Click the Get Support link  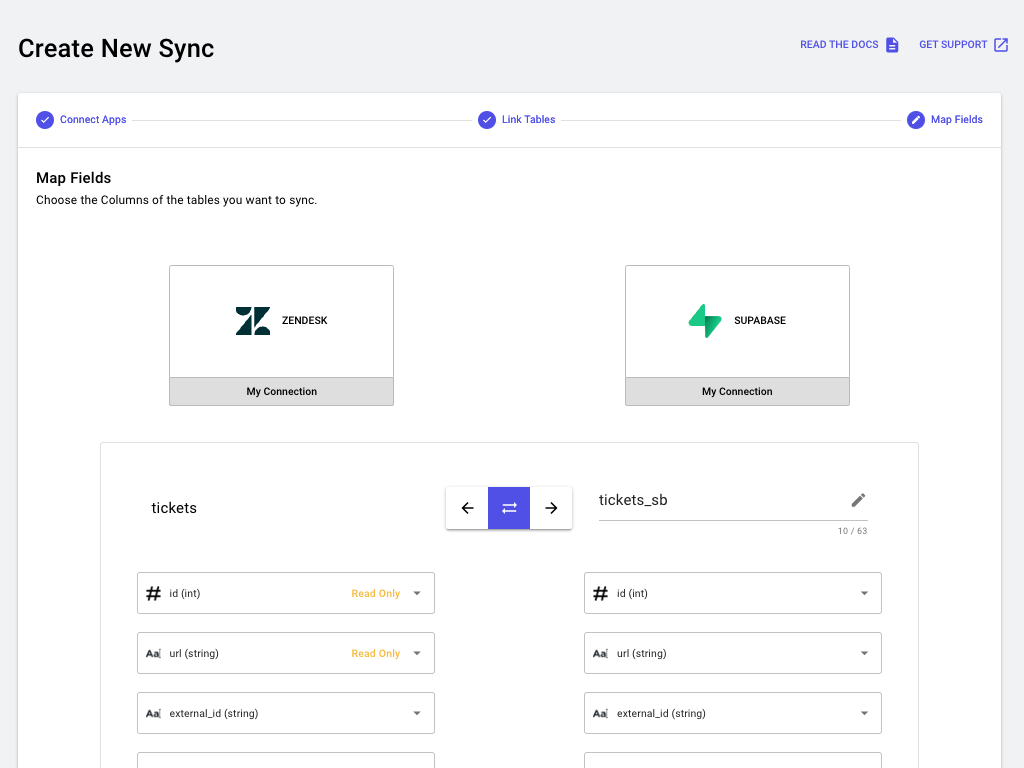[953, 45]
